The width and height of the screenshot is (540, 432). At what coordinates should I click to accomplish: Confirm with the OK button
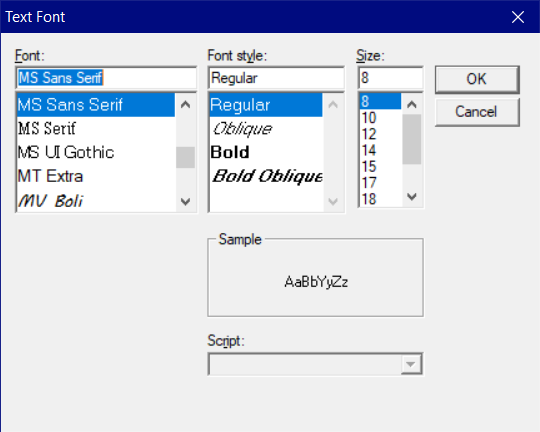(x=477, y=79)
